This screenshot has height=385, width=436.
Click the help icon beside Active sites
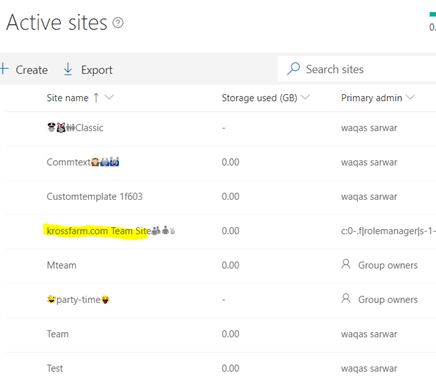pos(118,23)
